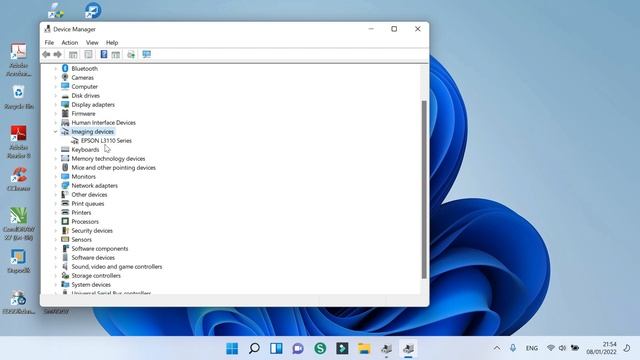Open the Widgets taskbar icon
Screen dimensions: 640x360
click(276, 348)
